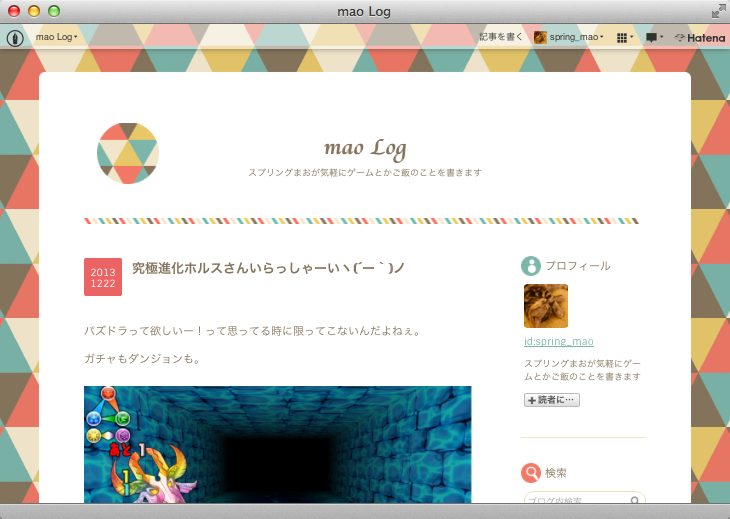Click the mao Log blog title

click(365, 148)
